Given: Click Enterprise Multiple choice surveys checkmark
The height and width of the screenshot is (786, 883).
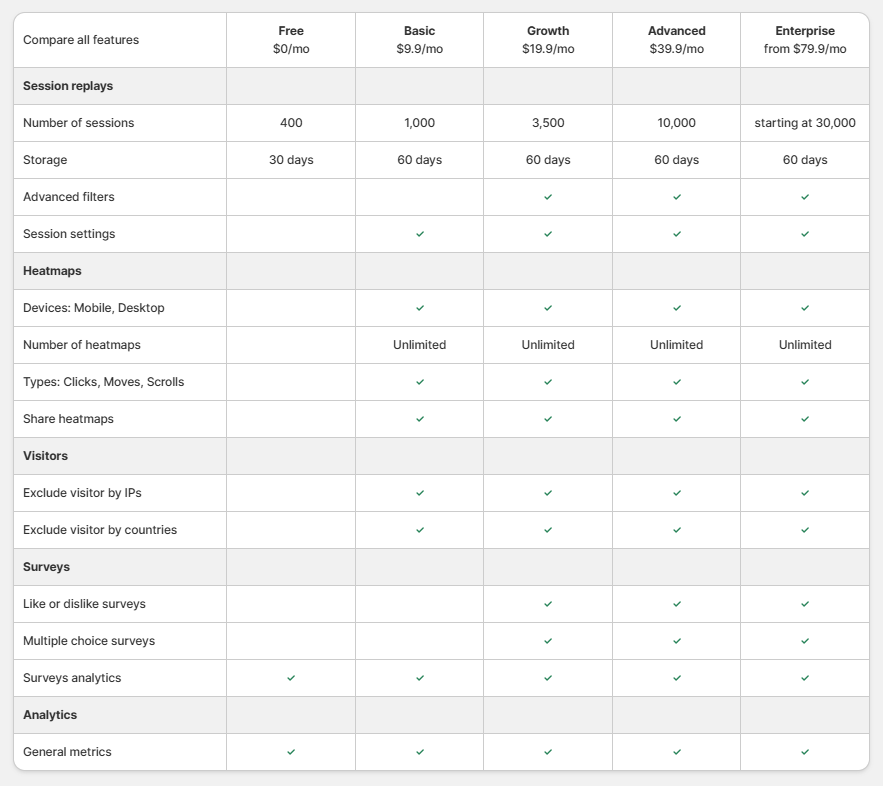Looking at the screenshot, I should pyautogui.click(x=805, y=641).
